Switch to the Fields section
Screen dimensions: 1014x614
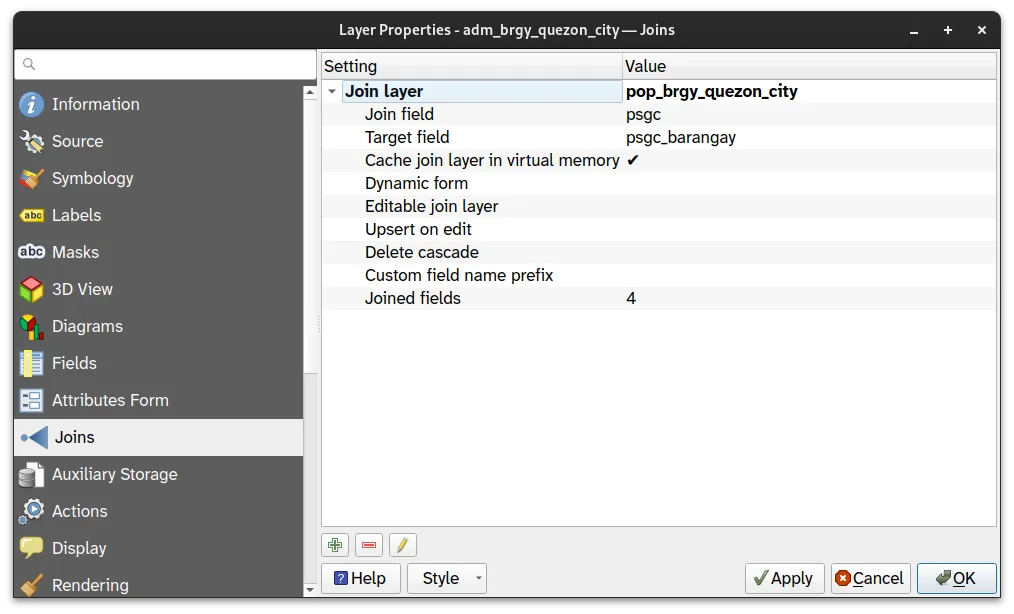pyautogui.click(x=74, y=363)
